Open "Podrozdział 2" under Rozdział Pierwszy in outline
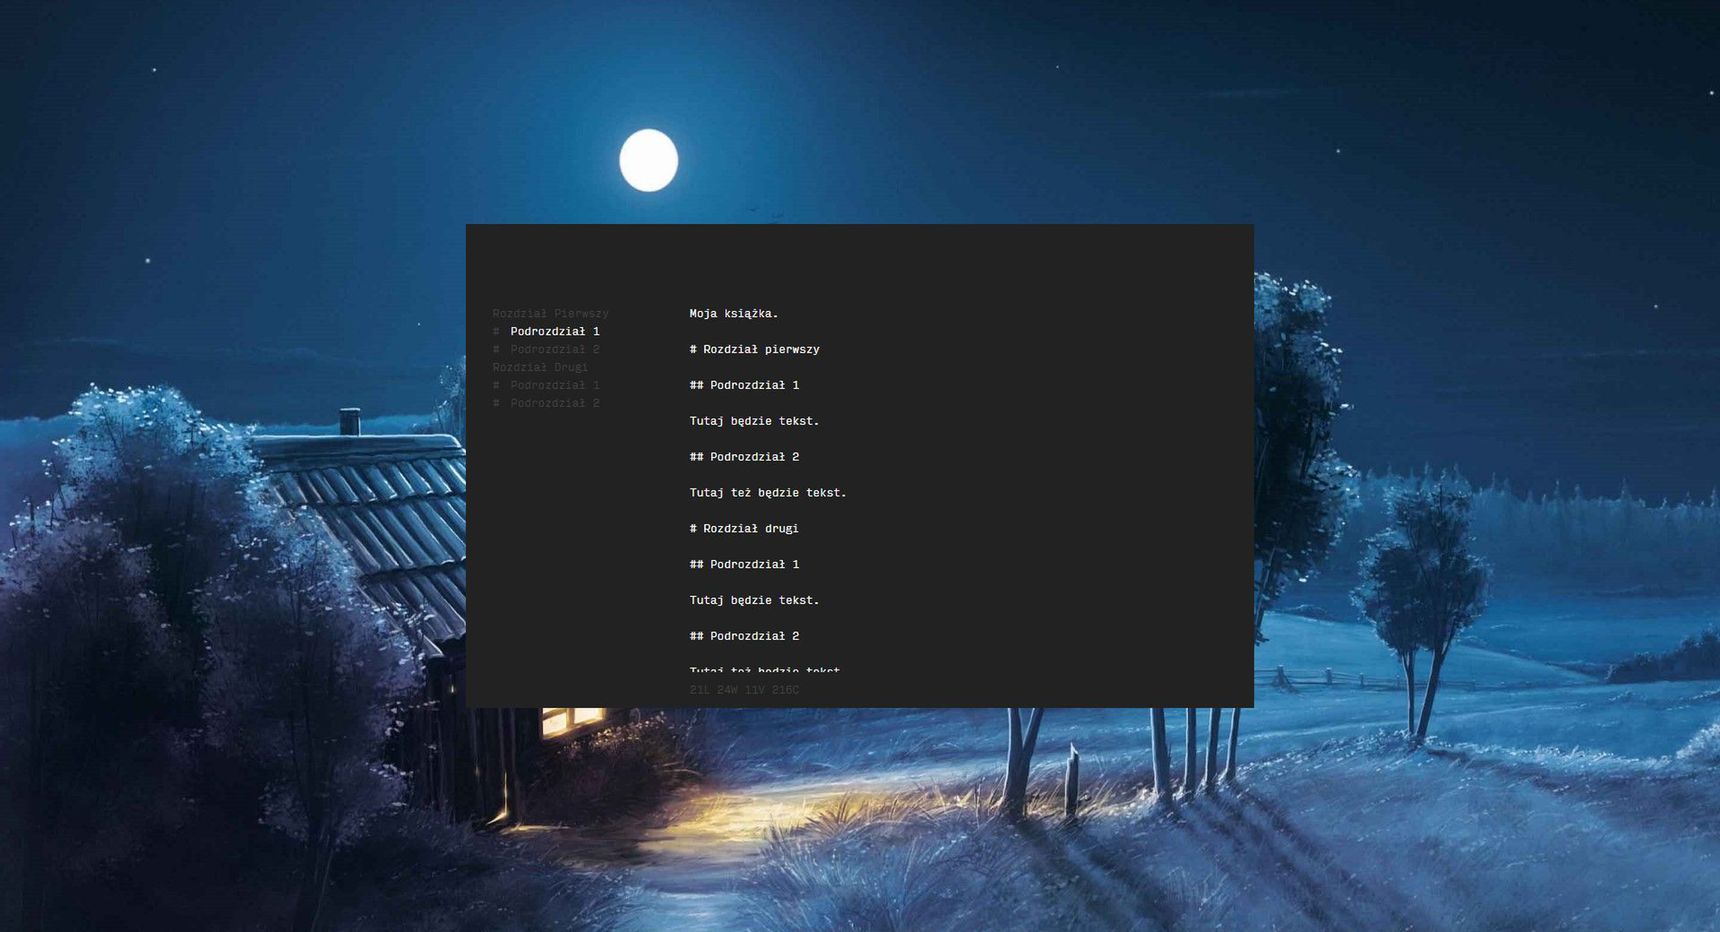1720x932 pixels. (555, 350)
